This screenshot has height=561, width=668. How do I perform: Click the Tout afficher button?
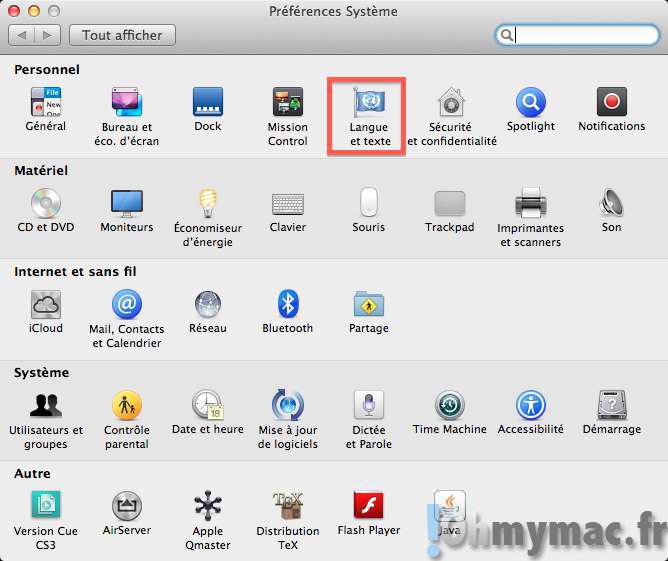[122, 35]
